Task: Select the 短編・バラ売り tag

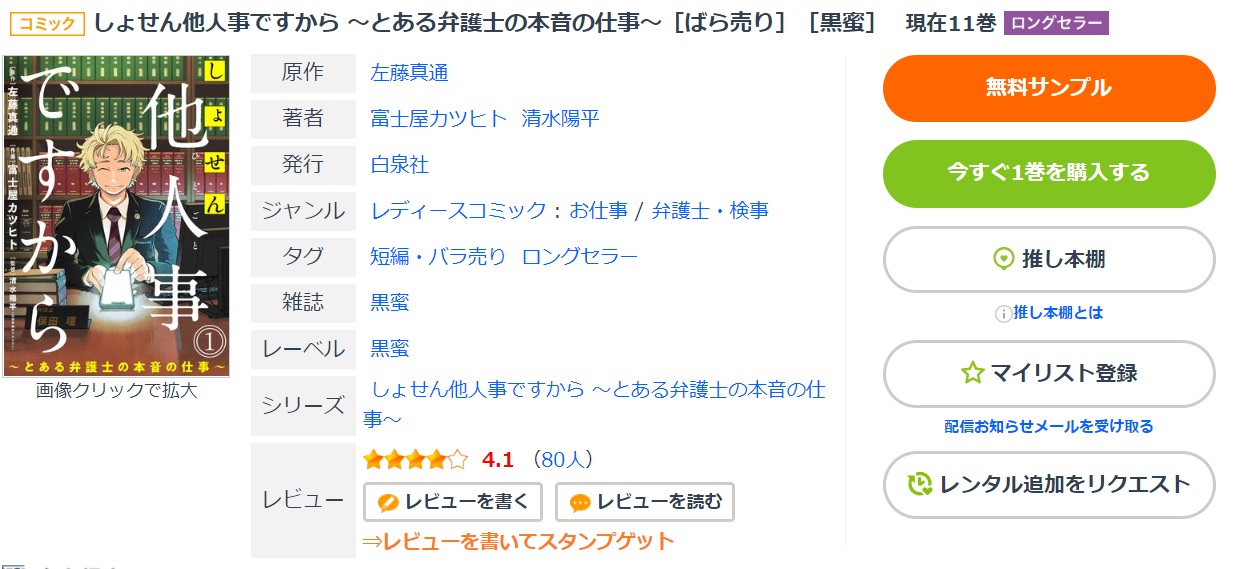Action: click(438, 257)
